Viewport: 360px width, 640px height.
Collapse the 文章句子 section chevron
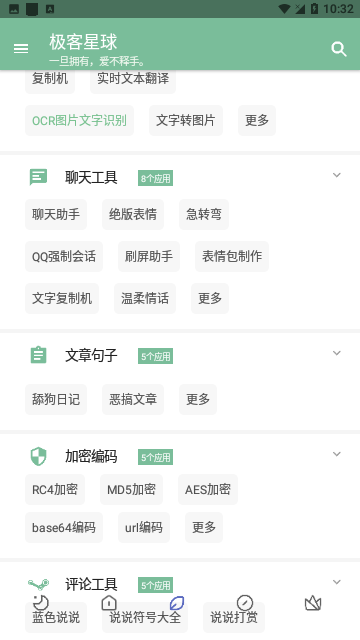[337, 353]
